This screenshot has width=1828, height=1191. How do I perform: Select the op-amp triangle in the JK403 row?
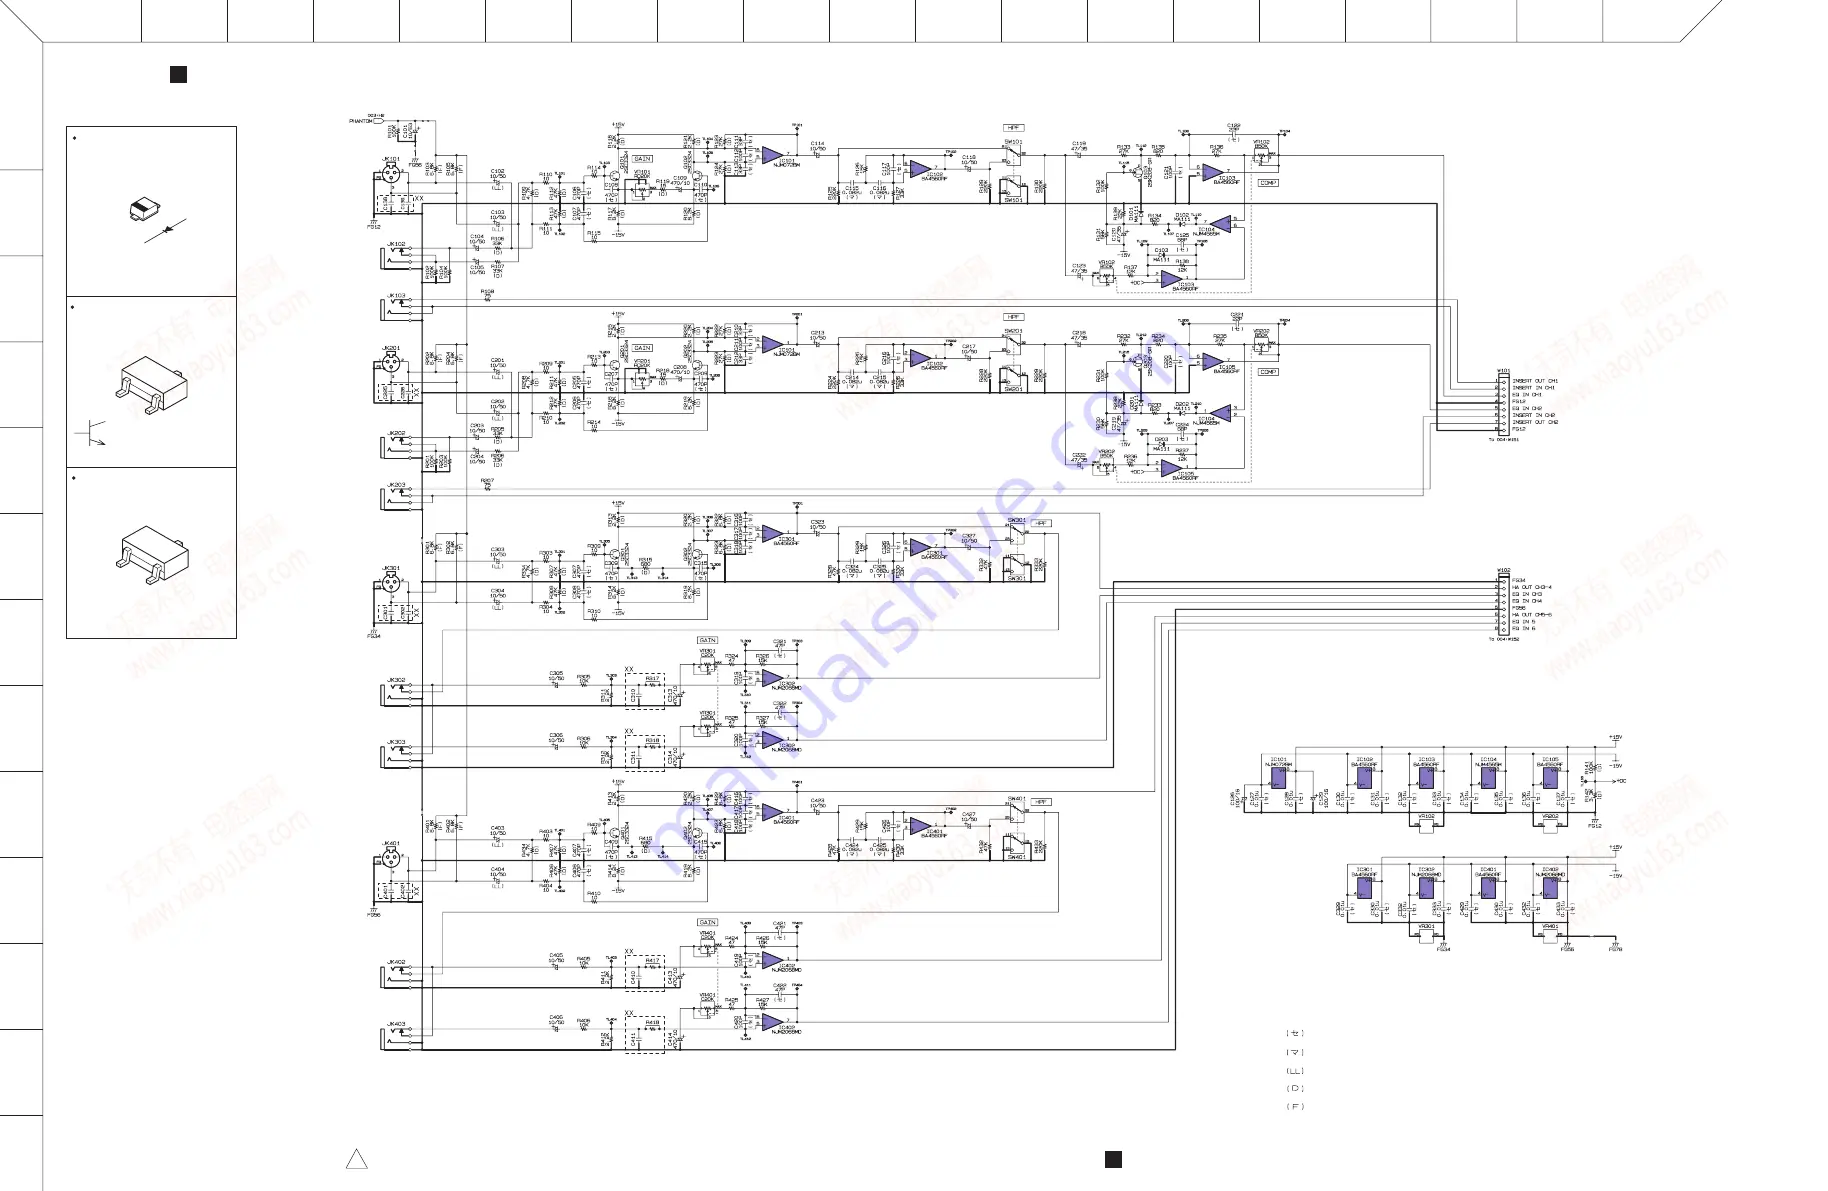pos(772,1022)
